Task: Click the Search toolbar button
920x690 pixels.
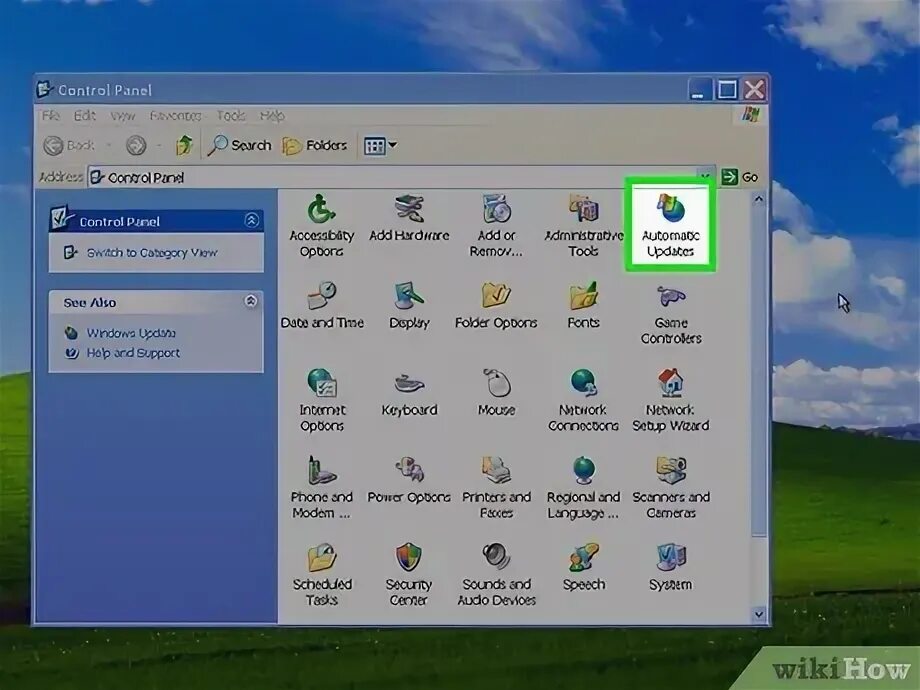Action: click(x=239, y=145)
